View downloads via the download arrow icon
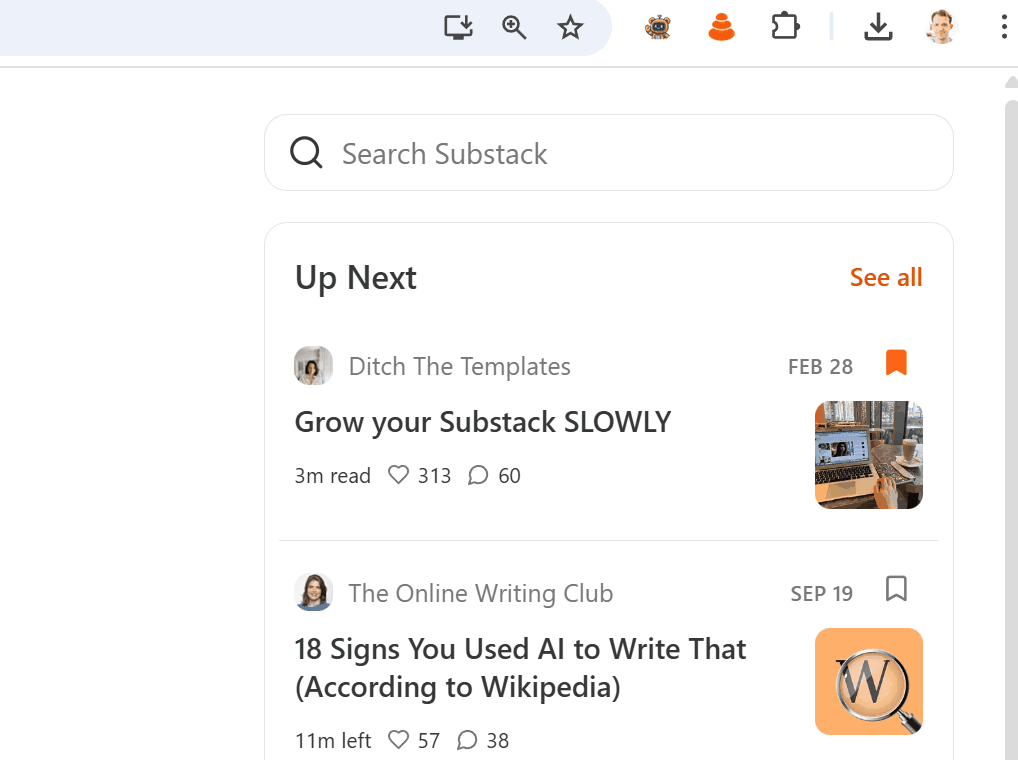The width and height of the screenshot is (1018, 760). [878, 27]
